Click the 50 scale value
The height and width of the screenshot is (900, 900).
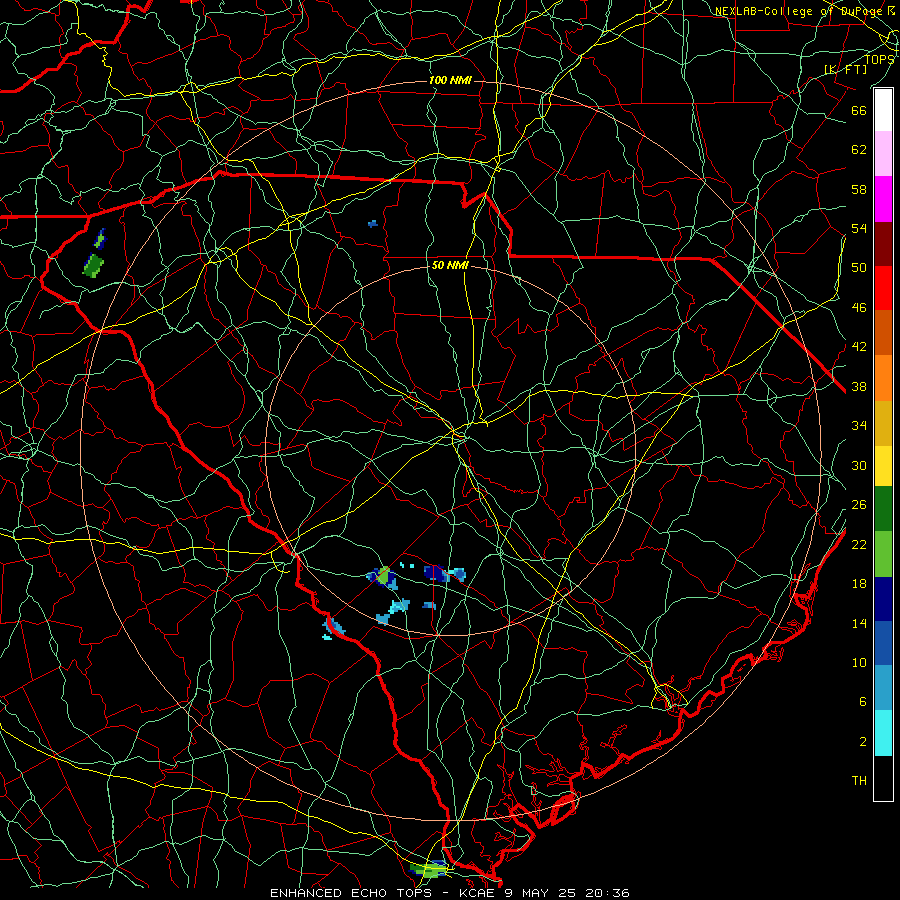pos(859,268)
